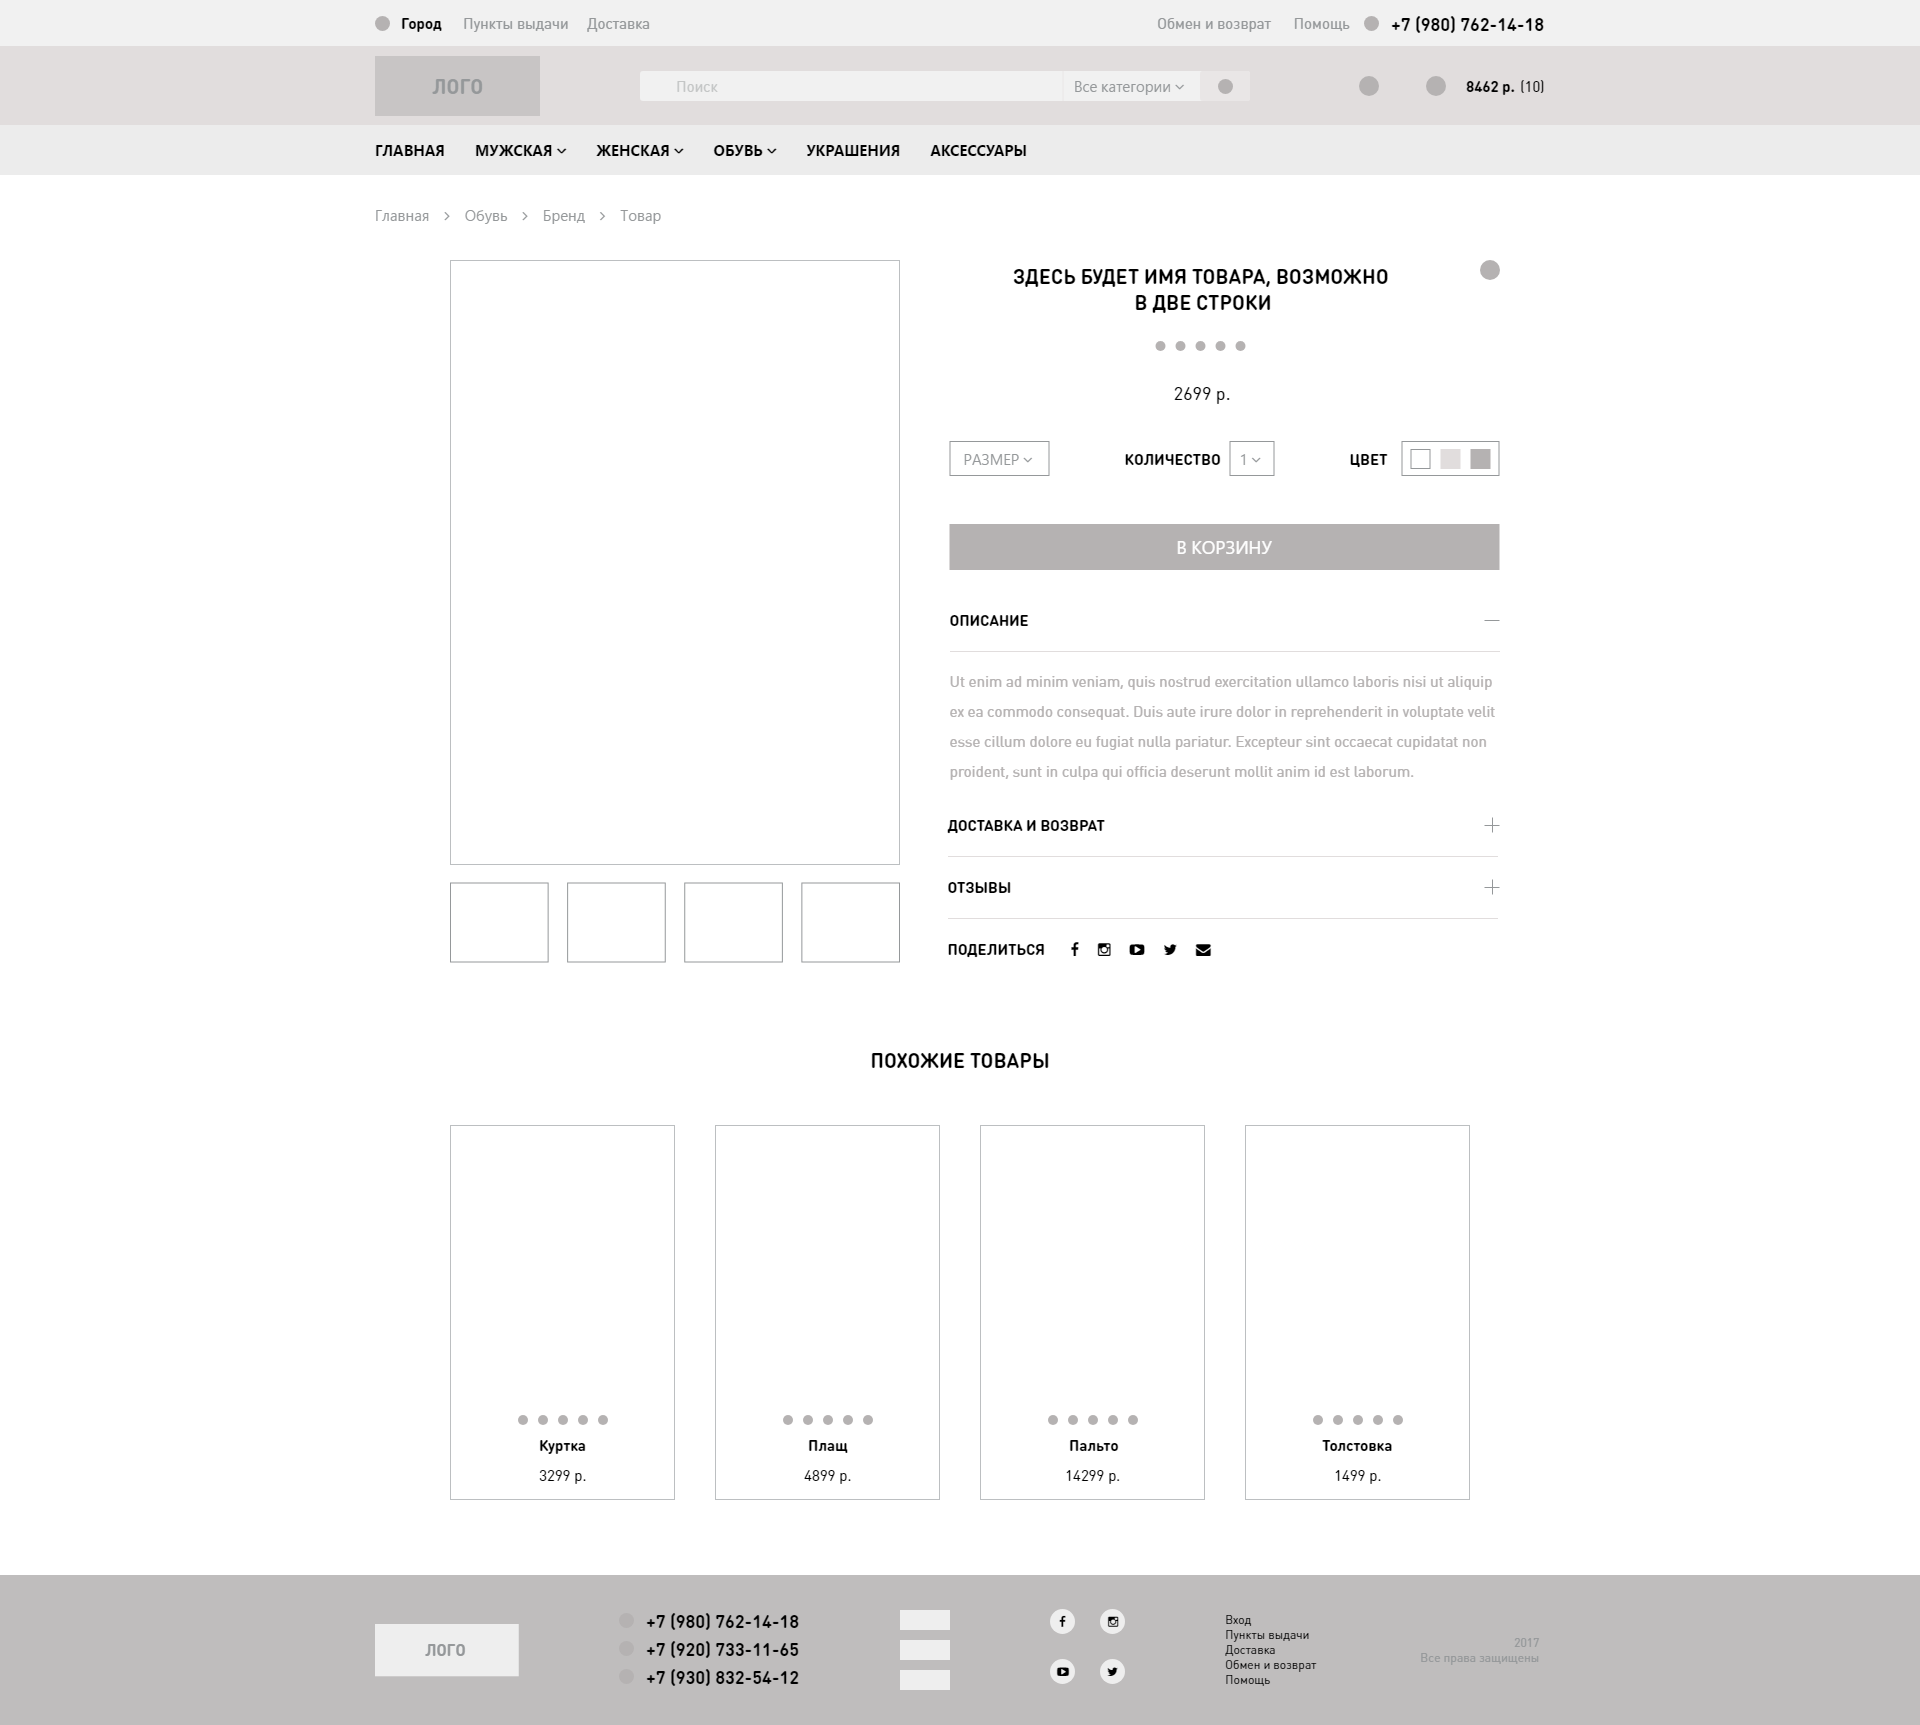Select the dark gray color swatch
Viewport: 1920px width, 1725px height.
[1480, 459]
